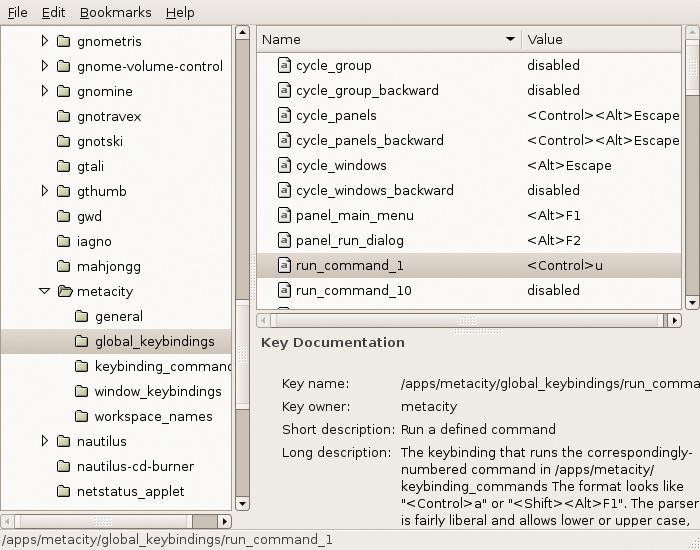
Task: Expand the gnometris folder
Action: (x=45, y=41)
